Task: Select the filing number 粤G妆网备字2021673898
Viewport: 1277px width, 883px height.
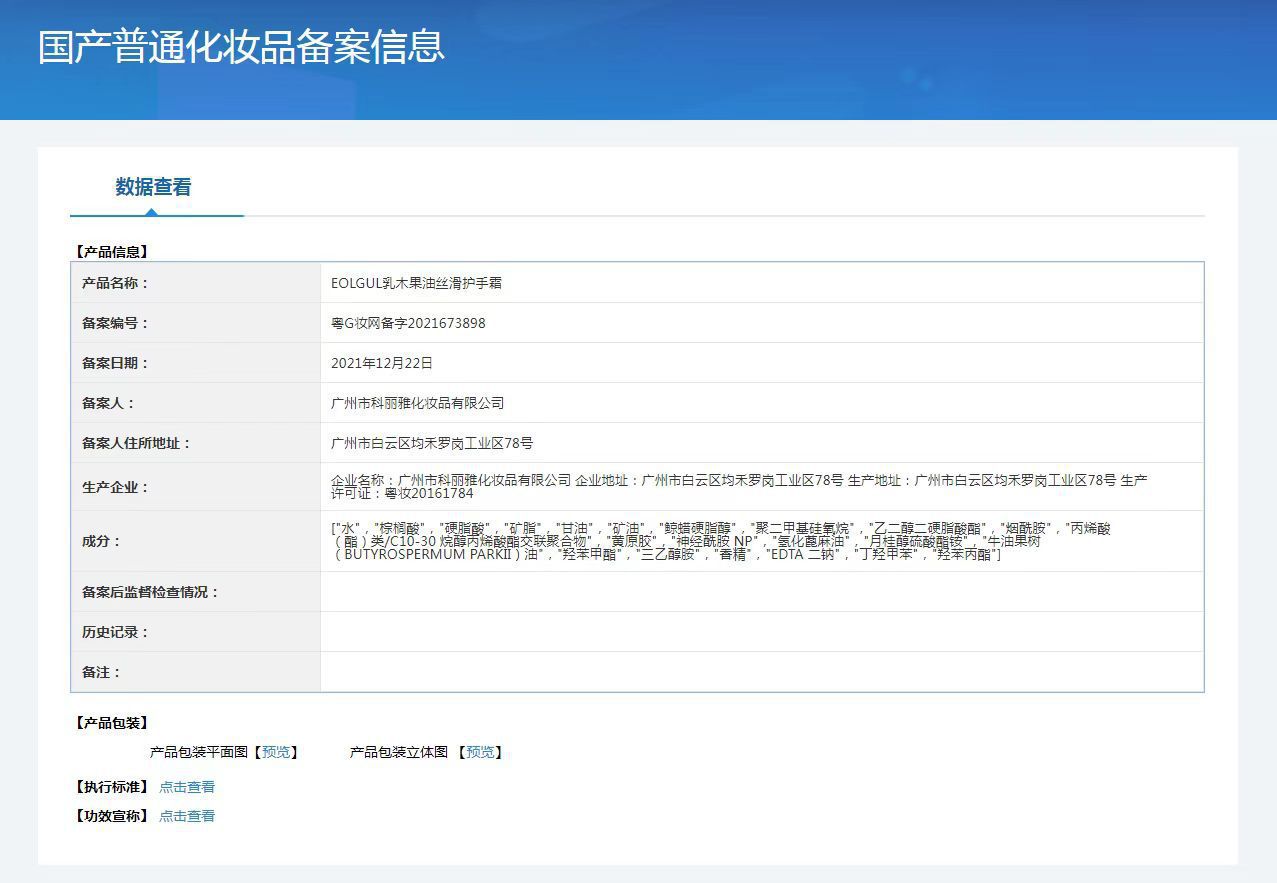Action: [x=408, y=323]
